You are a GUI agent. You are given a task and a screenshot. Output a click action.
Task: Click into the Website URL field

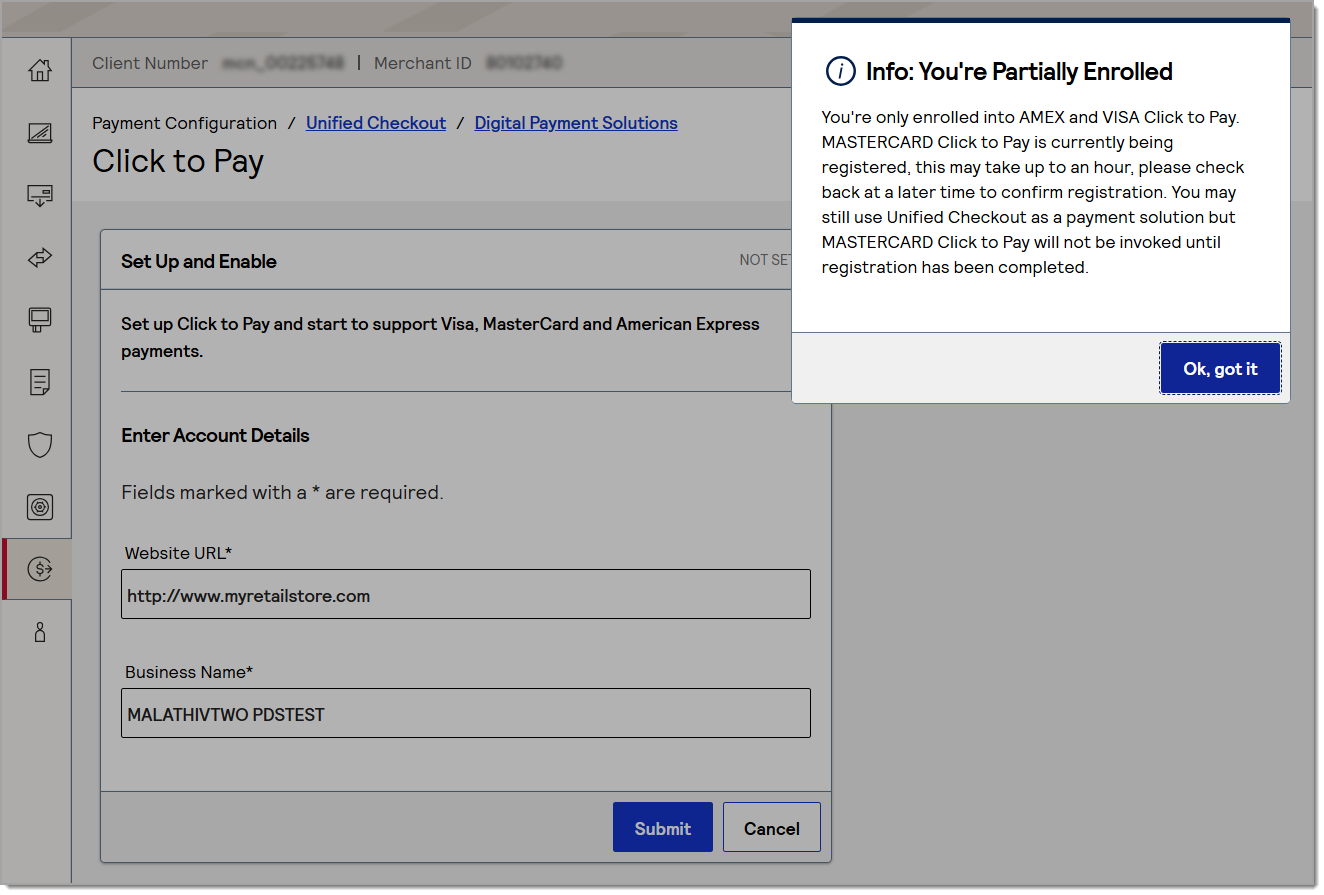pyautogui.click(x=465, y=595)
